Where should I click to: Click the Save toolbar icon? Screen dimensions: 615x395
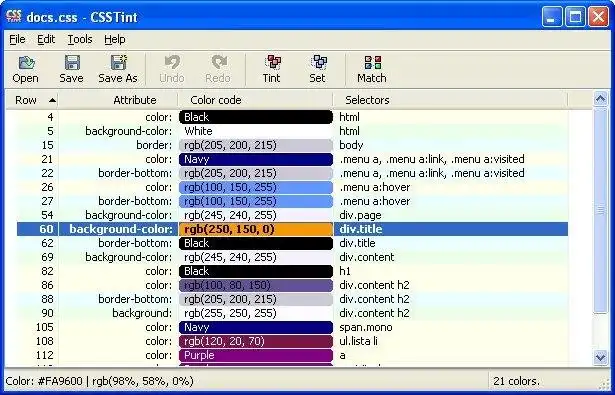(71, 69)
